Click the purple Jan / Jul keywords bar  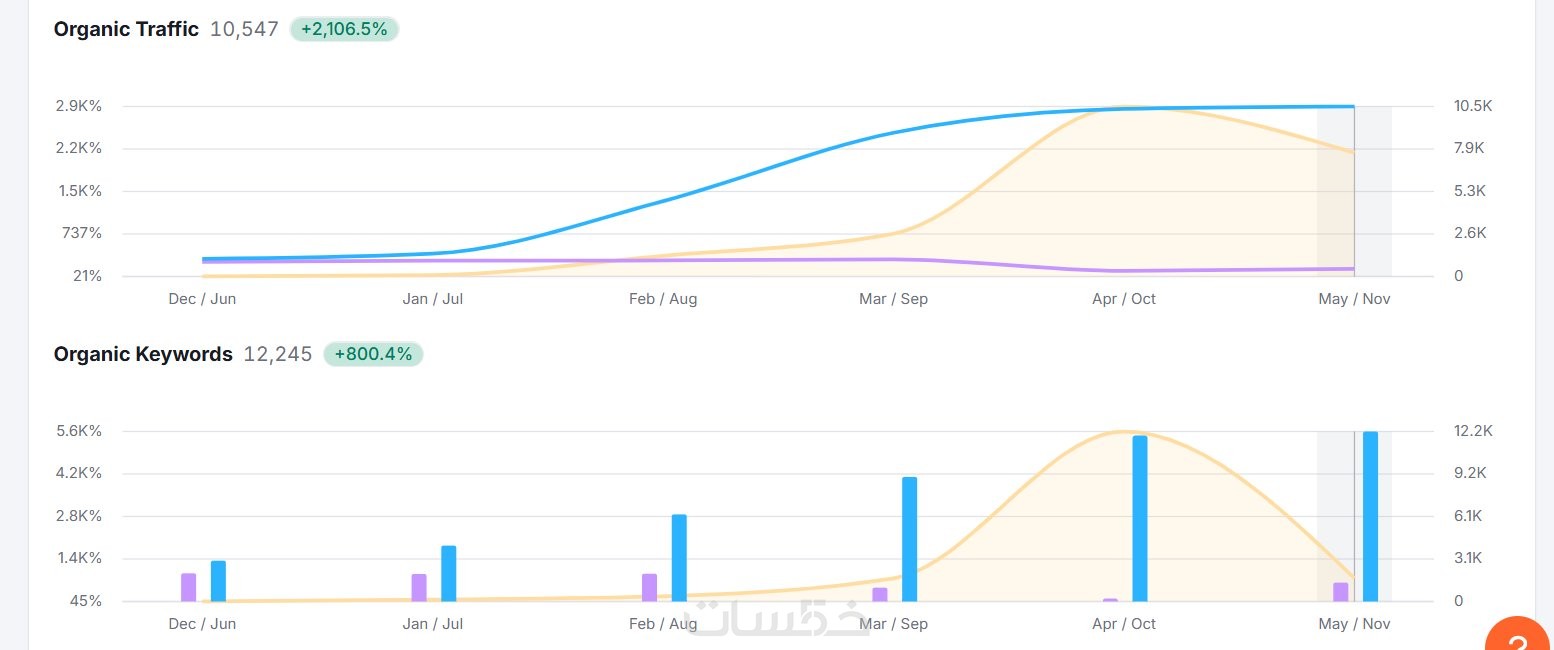(419, 587)
